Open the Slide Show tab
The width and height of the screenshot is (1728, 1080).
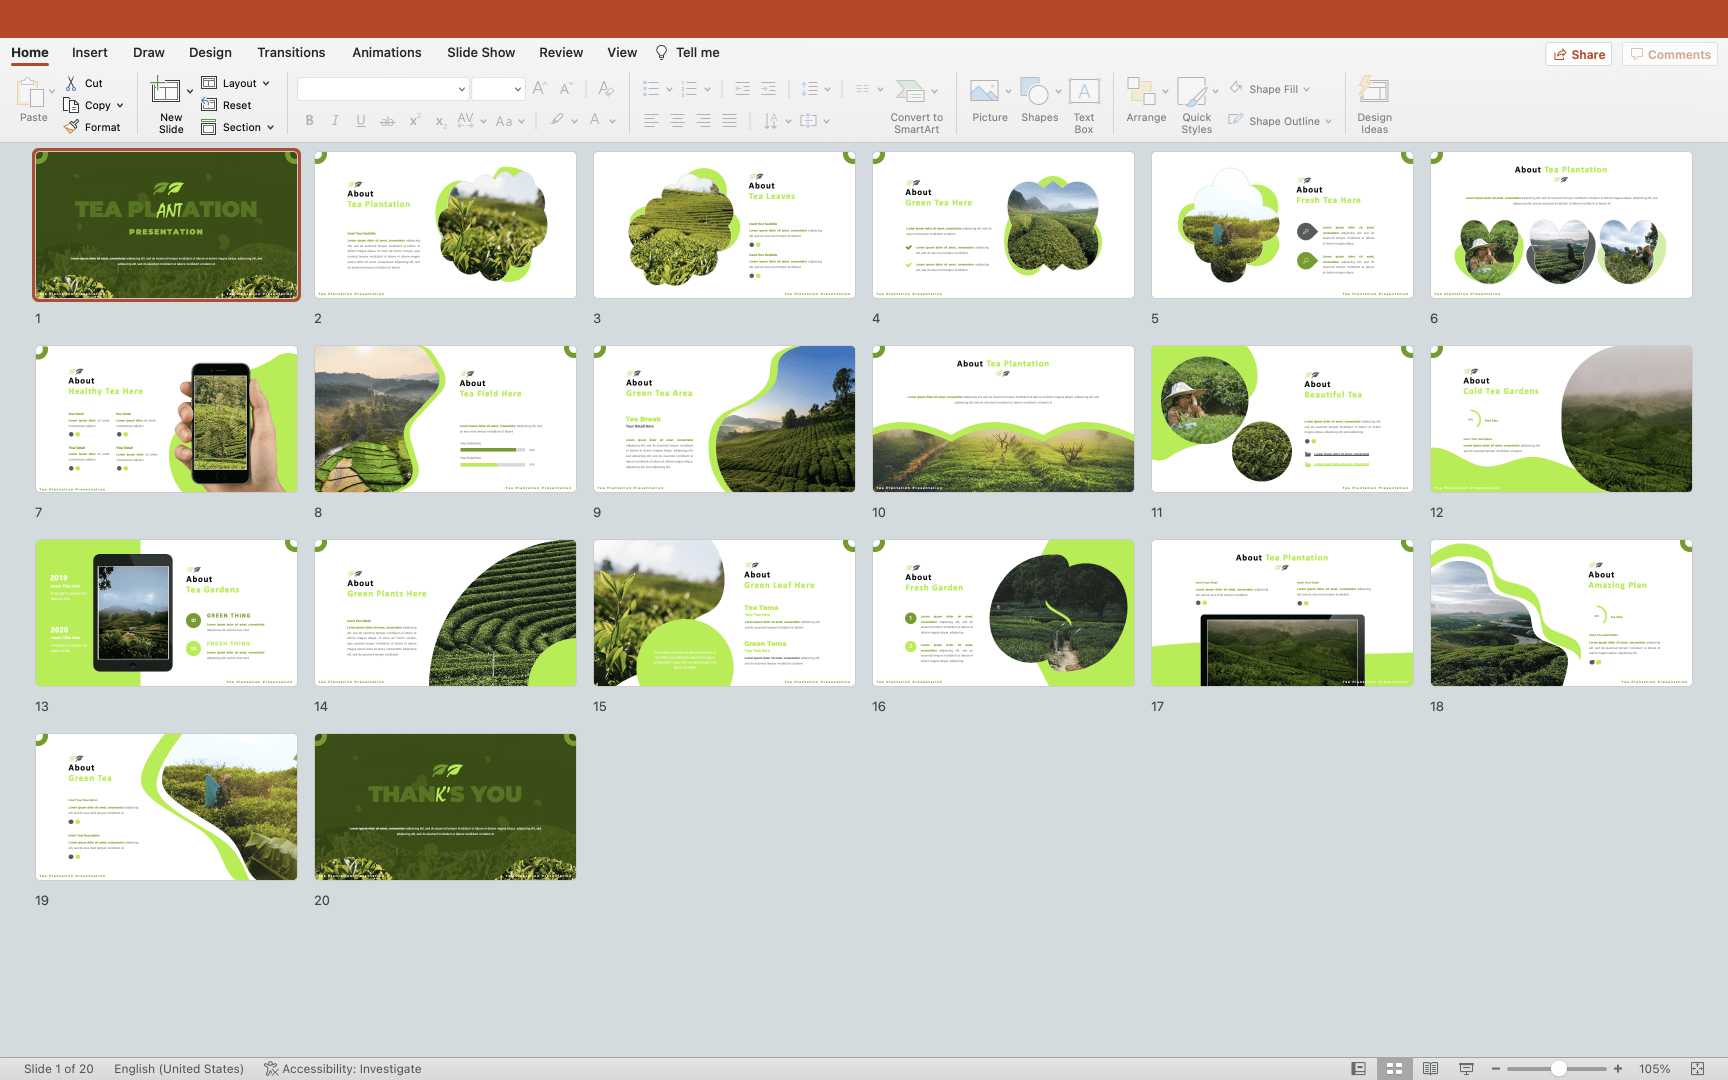[481, 53]
